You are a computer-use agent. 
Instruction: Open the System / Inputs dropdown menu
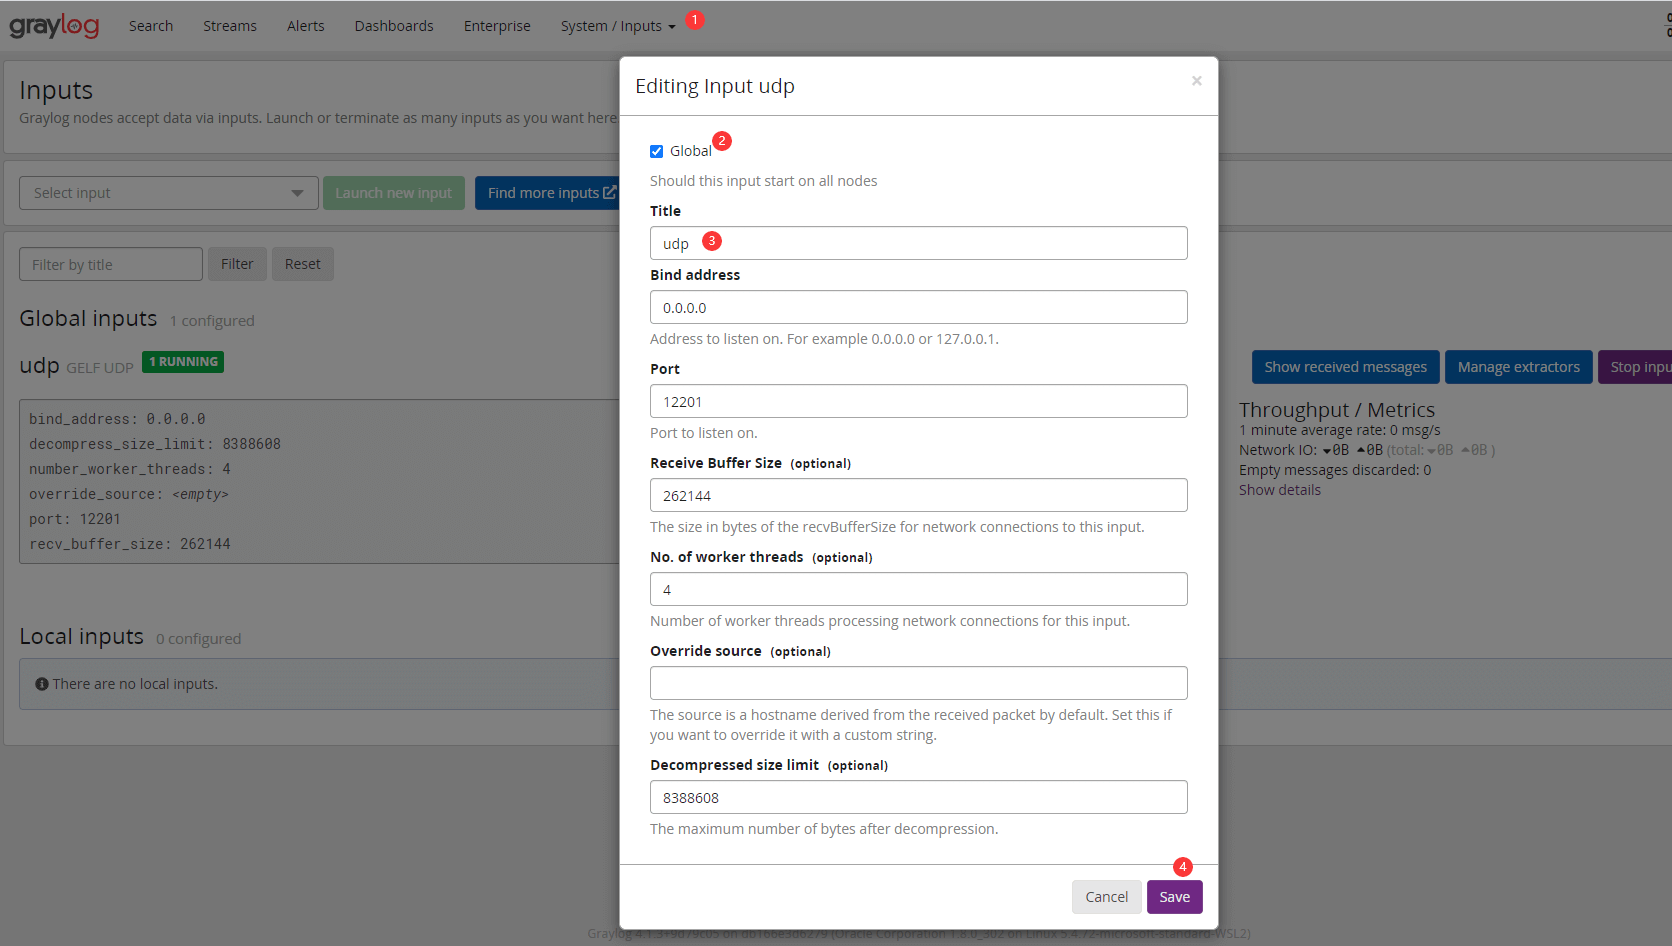(x=618, y=26)
